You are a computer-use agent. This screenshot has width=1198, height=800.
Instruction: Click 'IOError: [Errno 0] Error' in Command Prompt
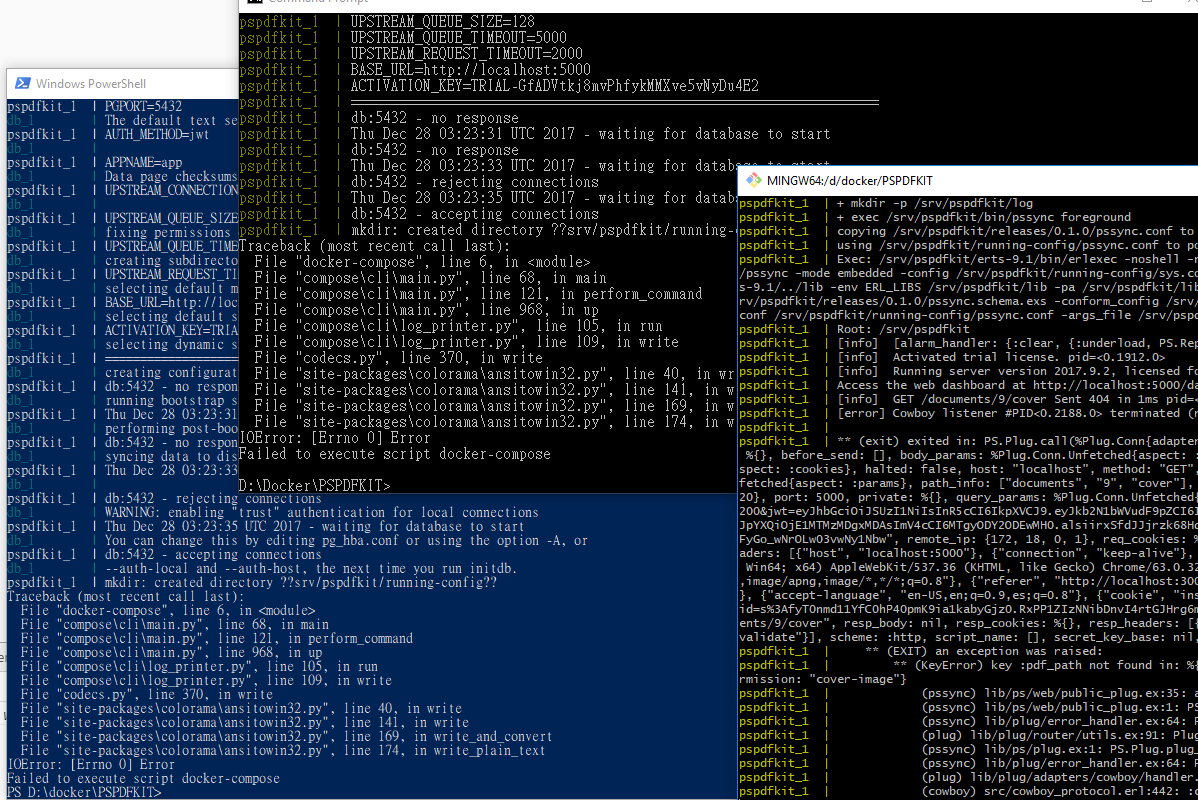tap(335, 439)
